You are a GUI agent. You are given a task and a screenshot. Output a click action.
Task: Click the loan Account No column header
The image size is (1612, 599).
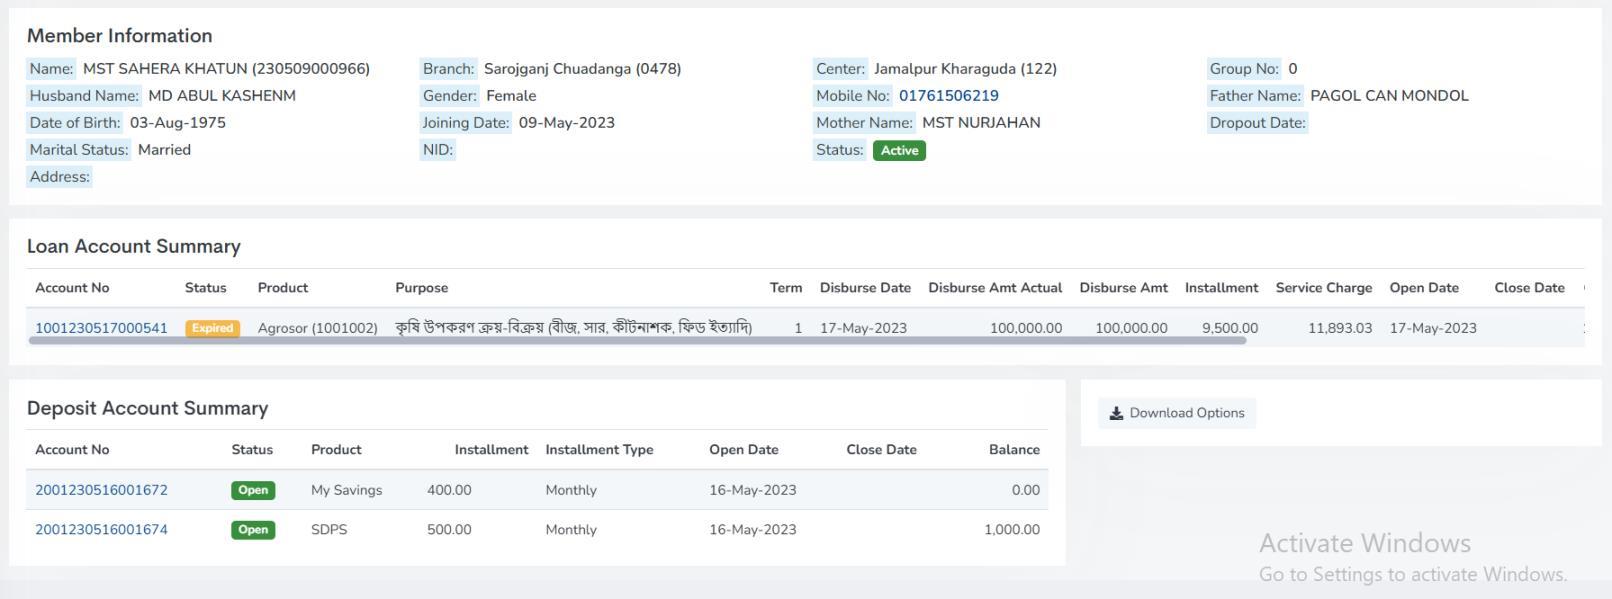(72, 288)
